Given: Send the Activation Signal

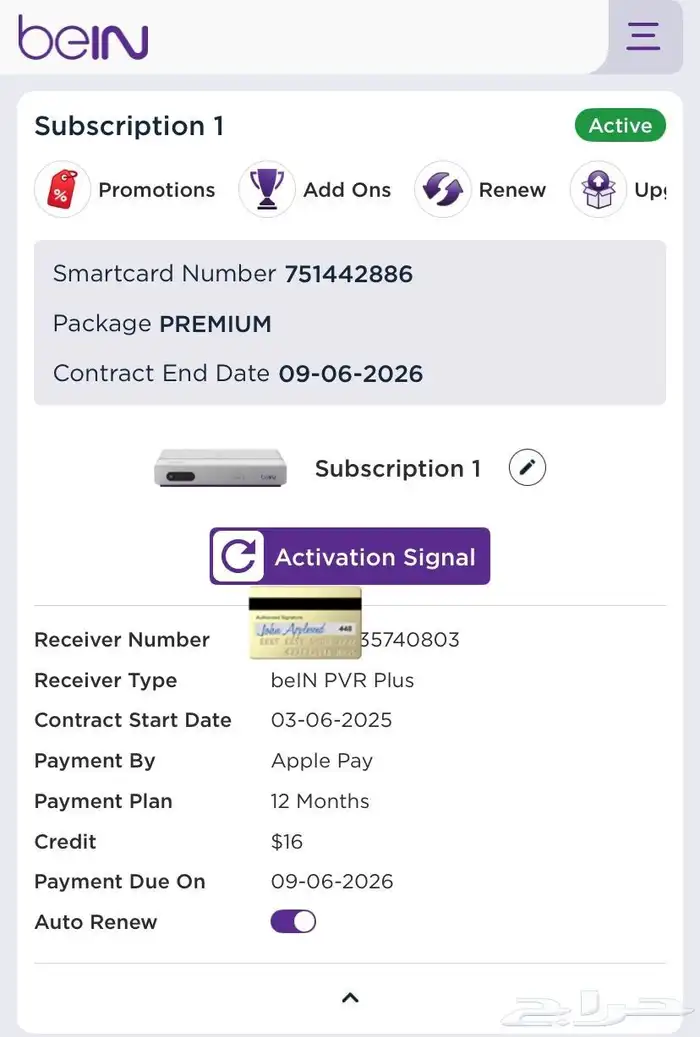Looking at the screenshot, I should 374,557.
